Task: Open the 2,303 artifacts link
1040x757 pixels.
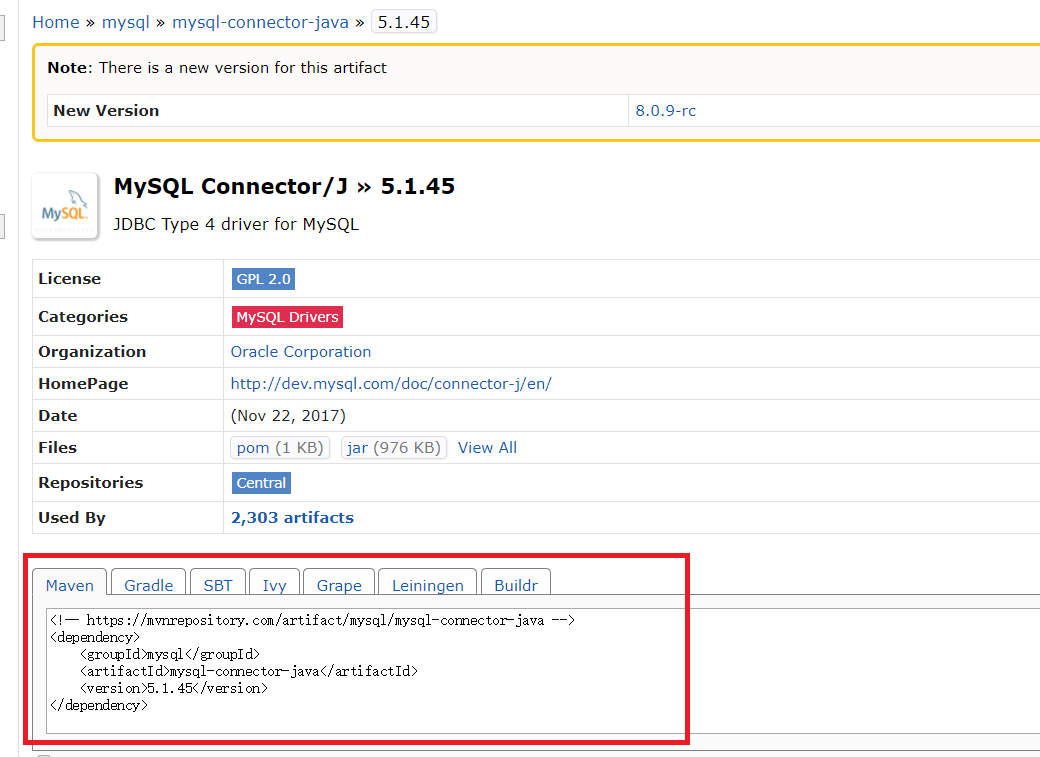Action: (292, 517)
